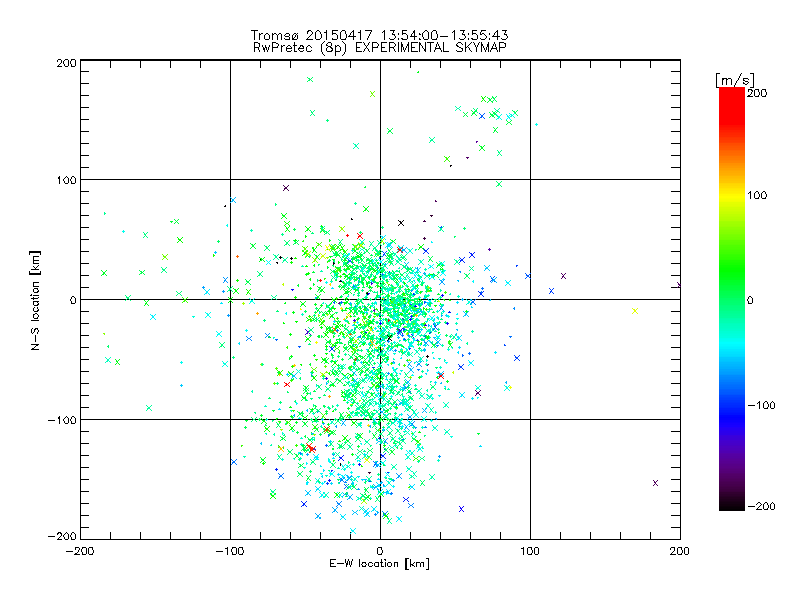Click the colorbar tick label '200'
This screenshot has width=800, height=600.
[x=757, y=93]
